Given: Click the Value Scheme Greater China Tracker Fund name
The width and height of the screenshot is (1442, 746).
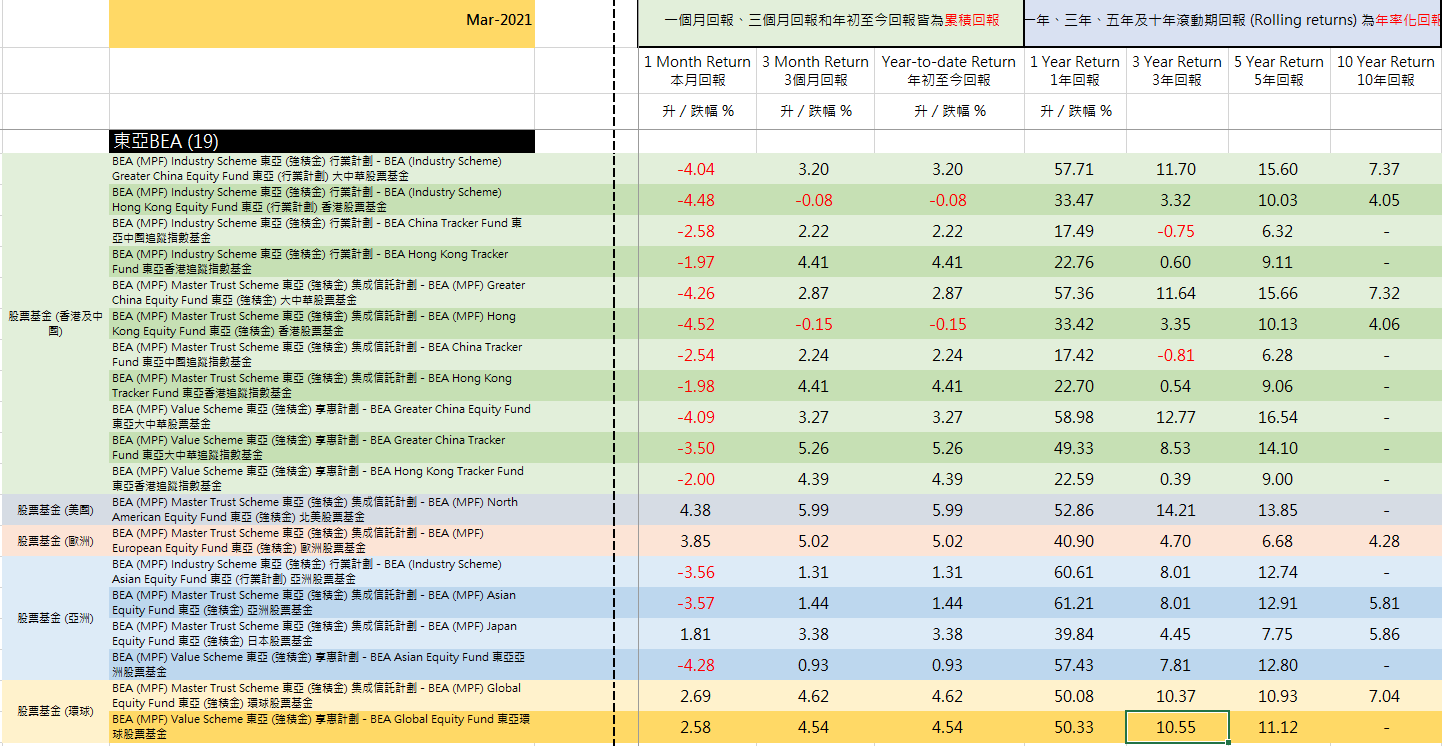Looking at the screenshot, I should (322, 448).
